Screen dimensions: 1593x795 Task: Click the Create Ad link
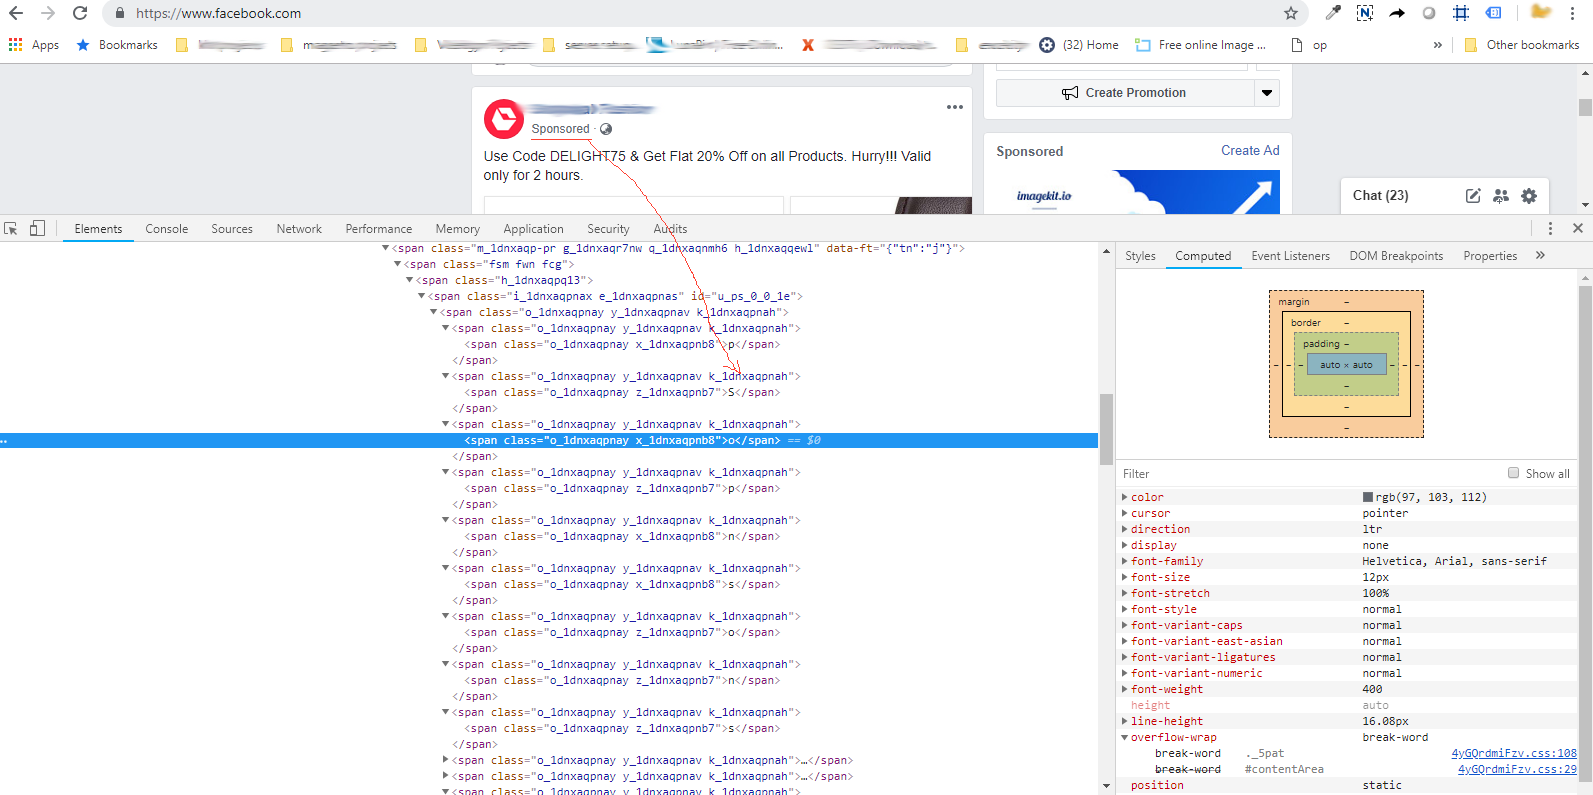click(x=1250, y=151)
